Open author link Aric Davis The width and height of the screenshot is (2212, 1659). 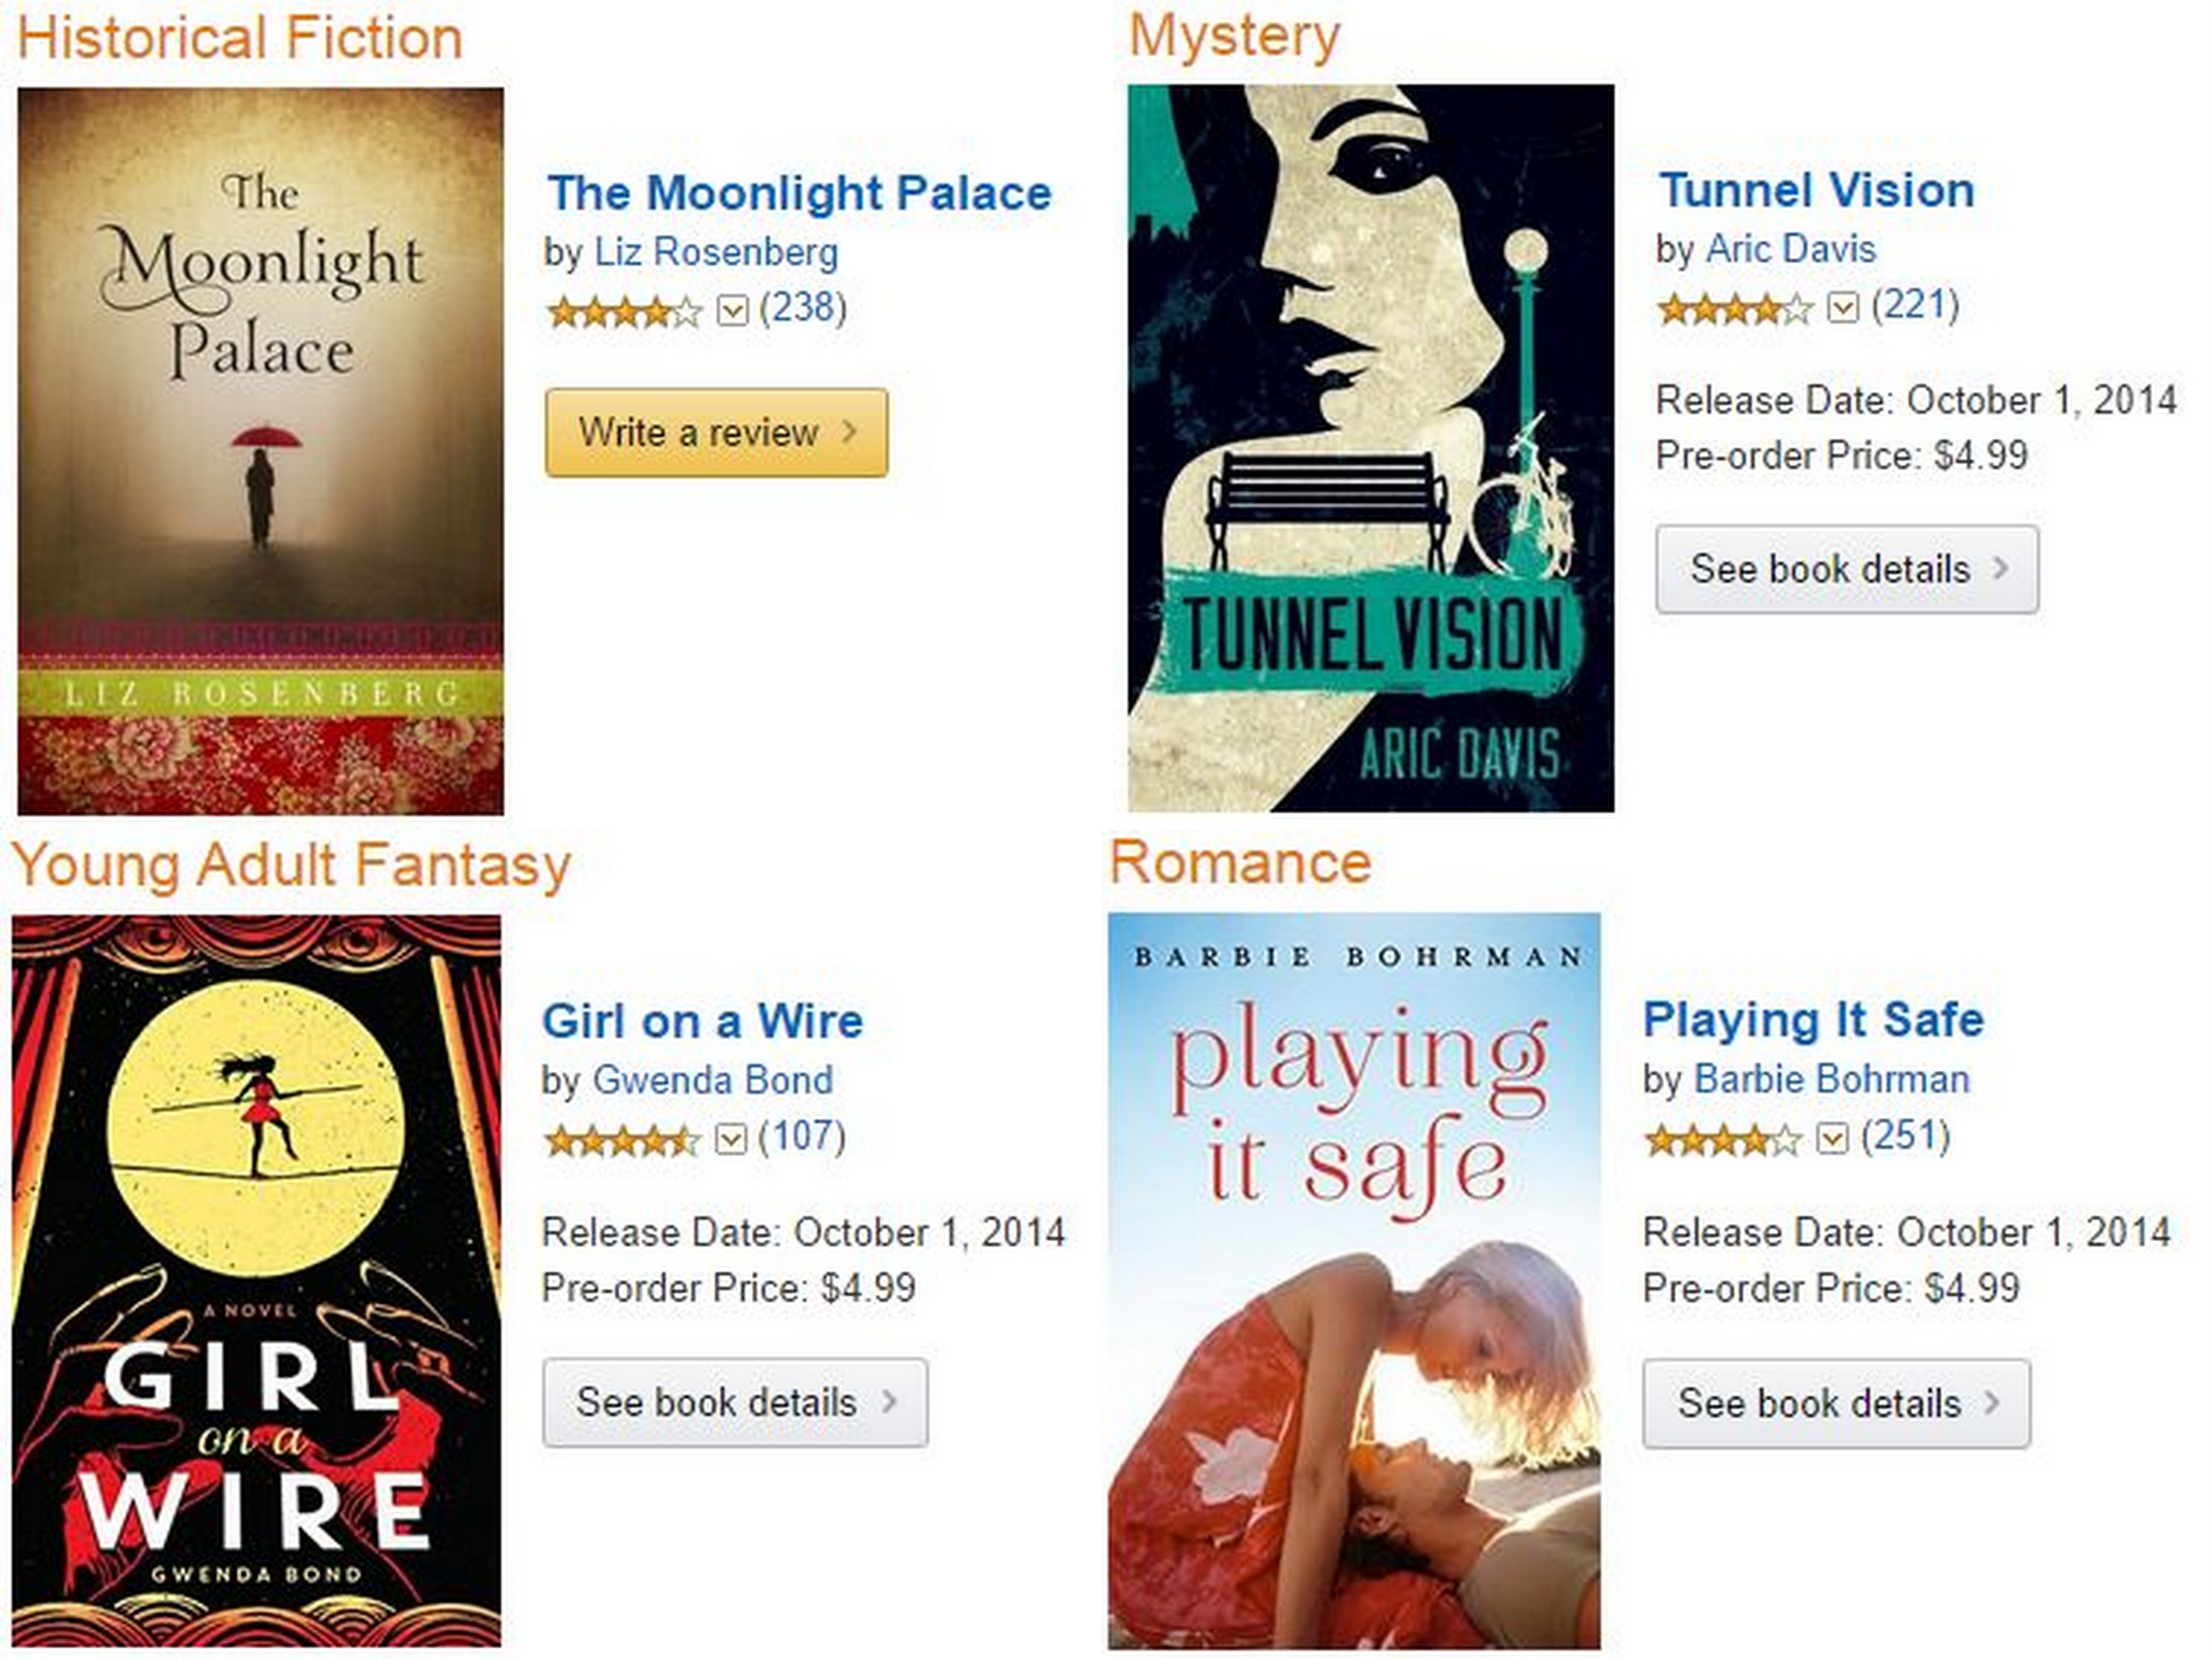(1790, 249)
